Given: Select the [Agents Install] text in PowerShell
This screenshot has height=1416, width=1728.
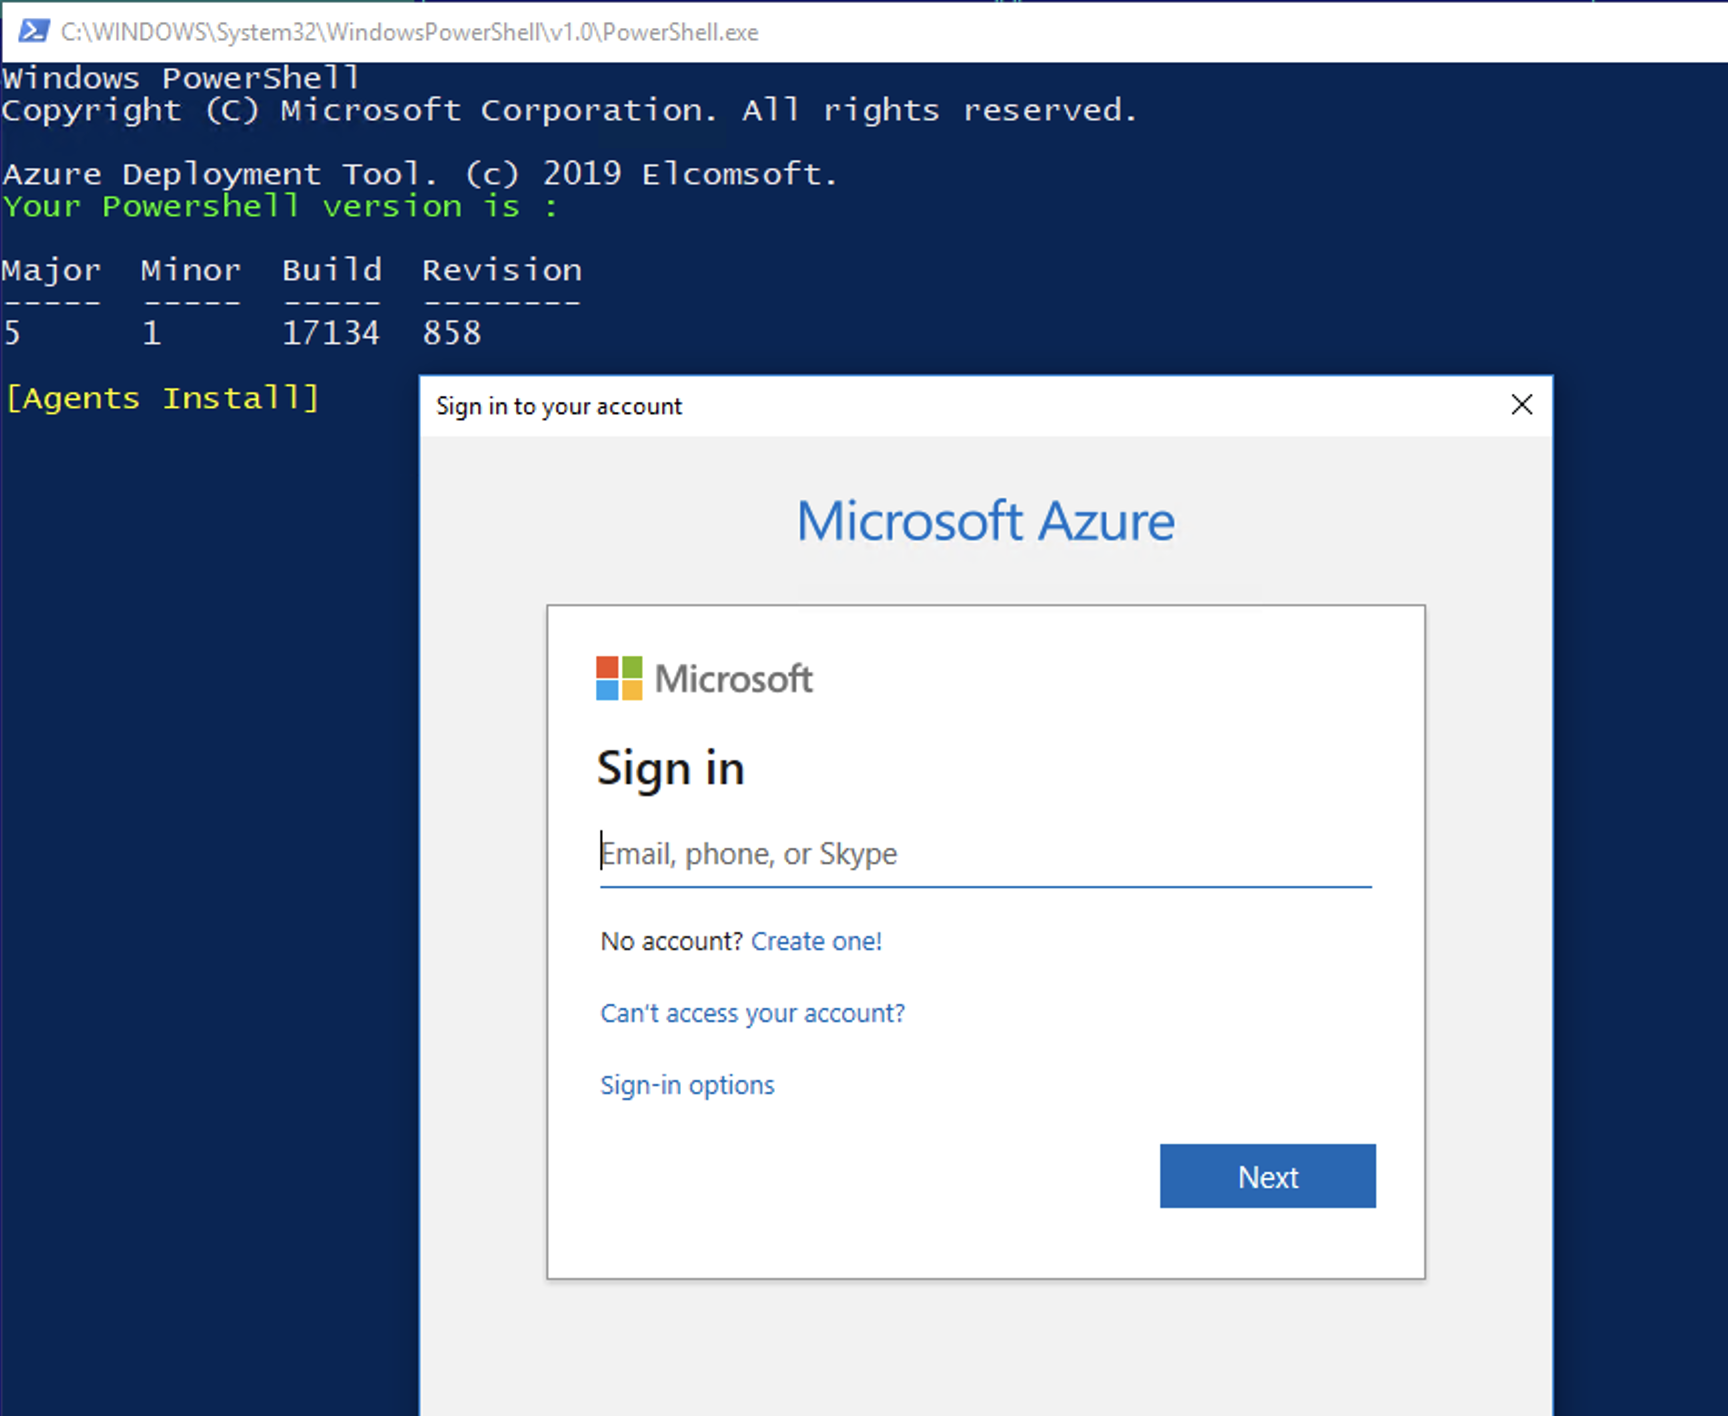Looking at the screenshot, I should (162, 398).
